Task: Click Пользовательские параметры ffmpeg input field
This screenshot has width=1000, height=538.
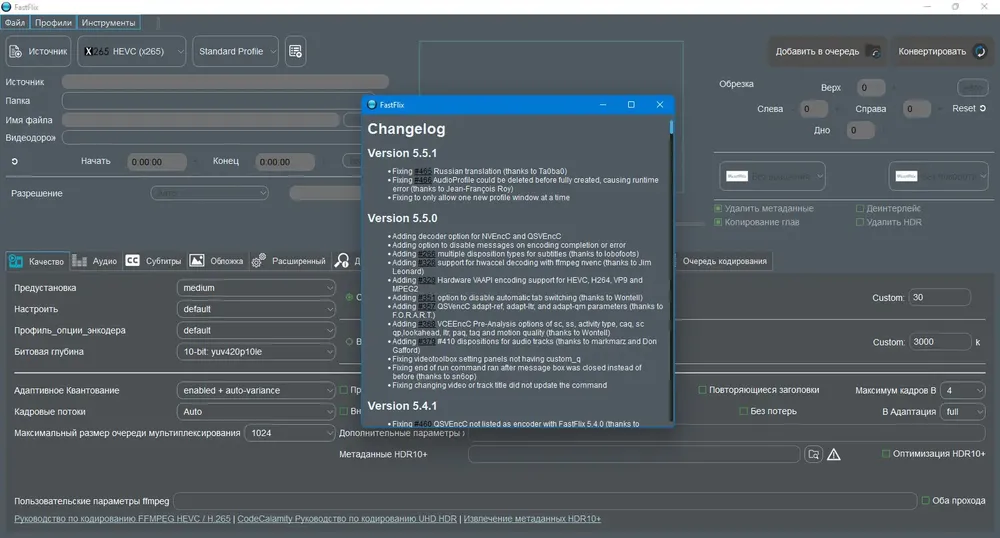Action: pos(545,501)
